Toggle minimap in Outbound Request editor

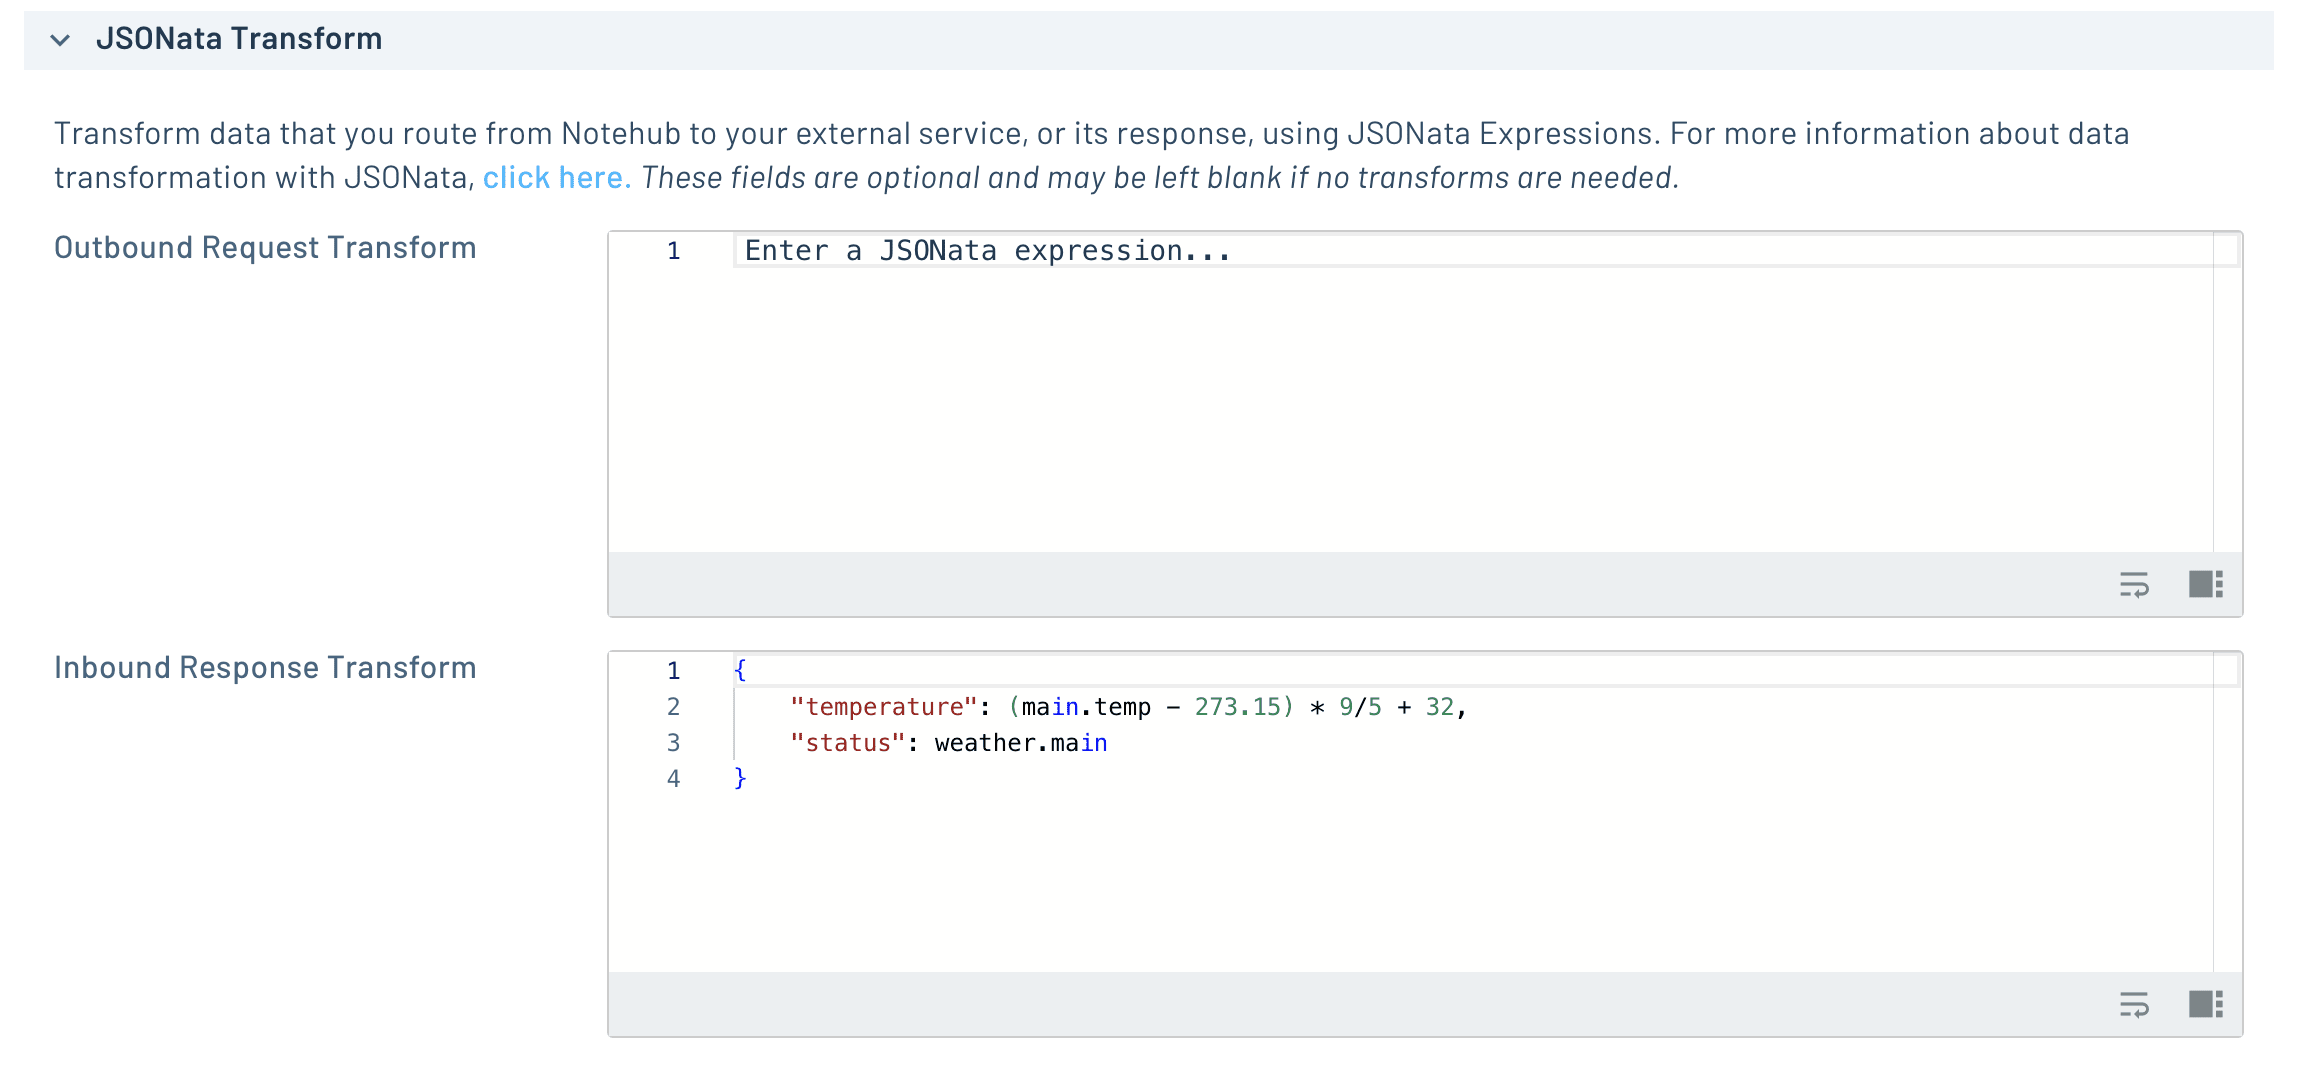tap(2205, 584)
